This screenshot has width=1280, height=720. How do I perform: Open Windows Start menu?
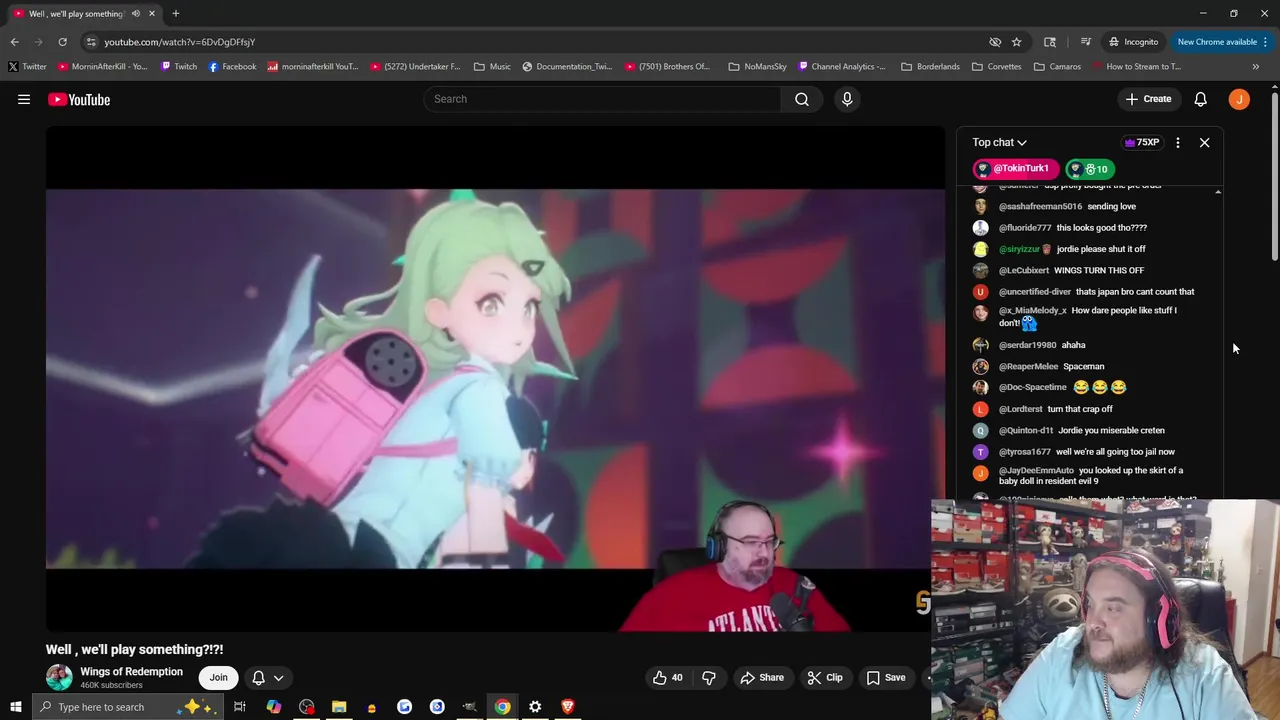coord(15,707)
